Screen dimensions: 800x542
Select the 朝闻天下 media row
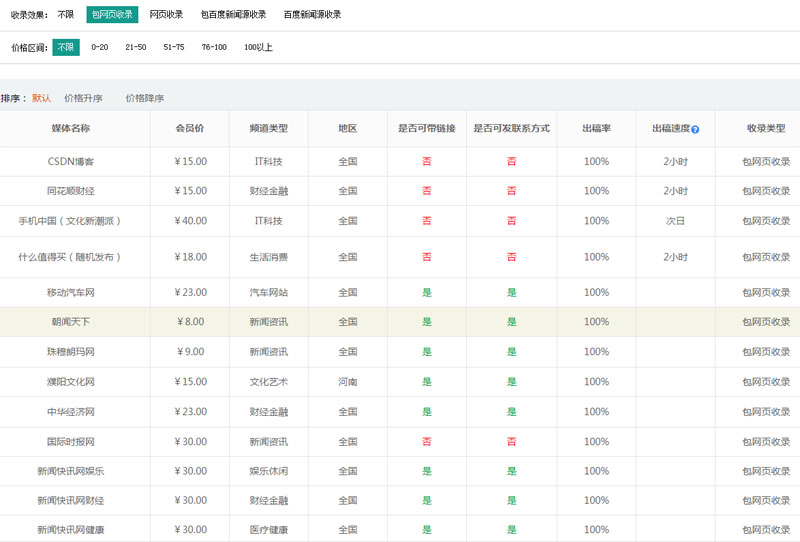[x=71, y=322]
